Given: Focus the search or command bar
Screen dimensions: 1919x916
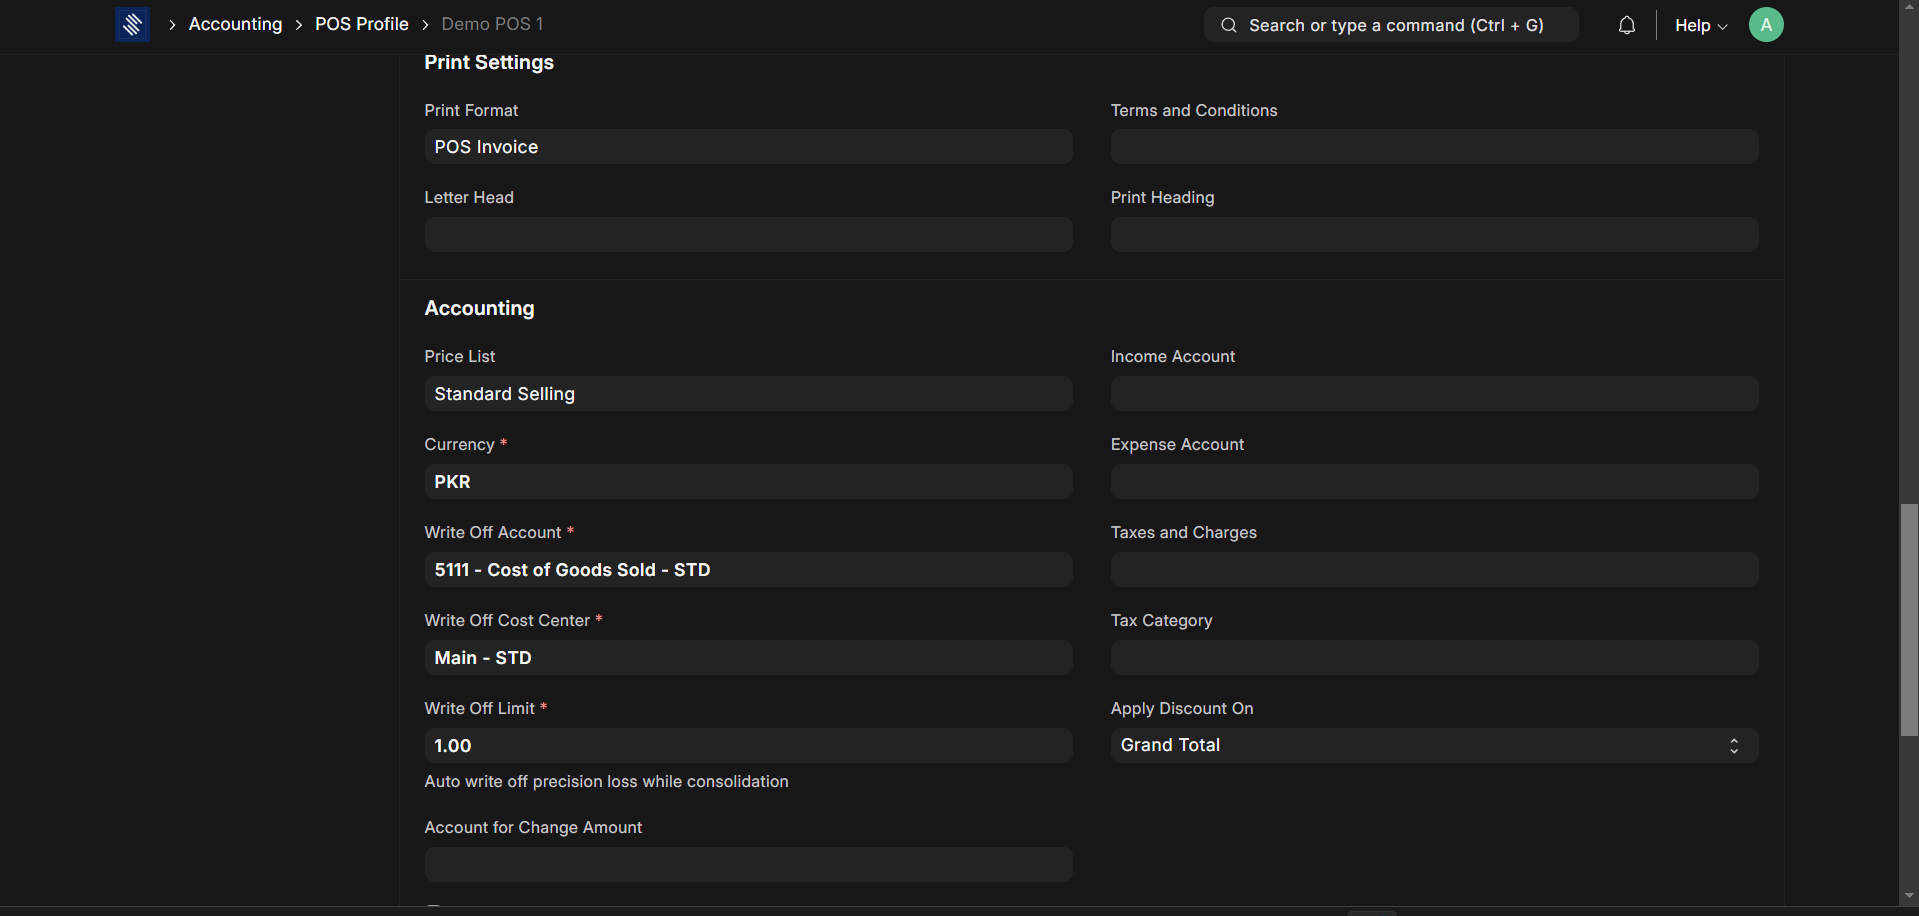Looking at the screenshot, I should [1395, 25].
